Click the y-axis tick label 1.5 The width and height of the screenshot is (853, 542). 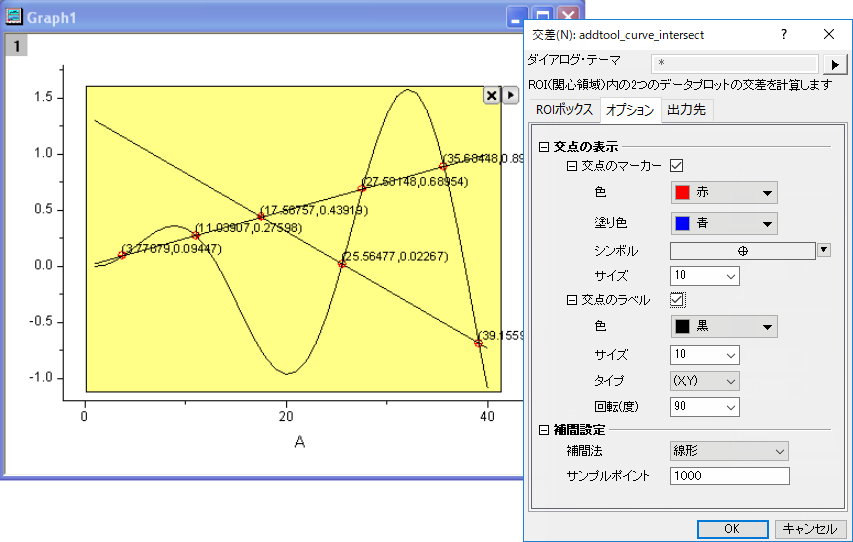pos(44,97)
